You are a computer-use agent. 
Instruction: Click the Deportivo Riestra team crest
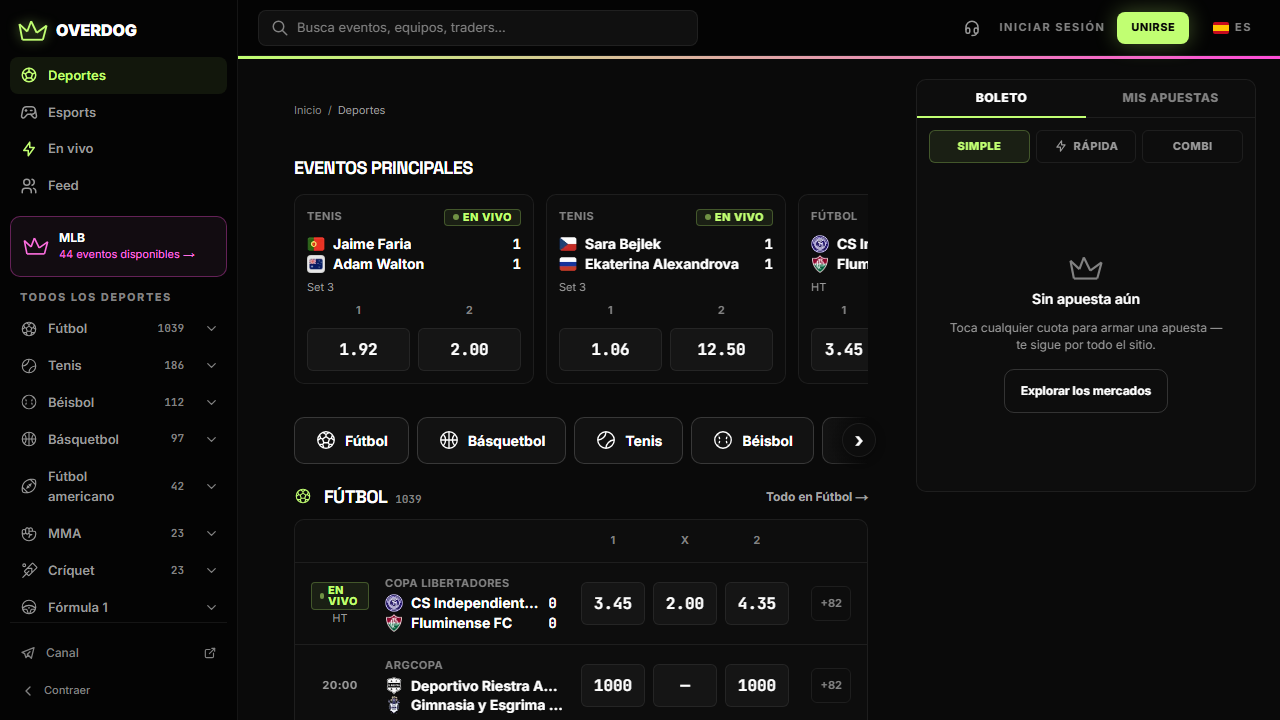394,686
